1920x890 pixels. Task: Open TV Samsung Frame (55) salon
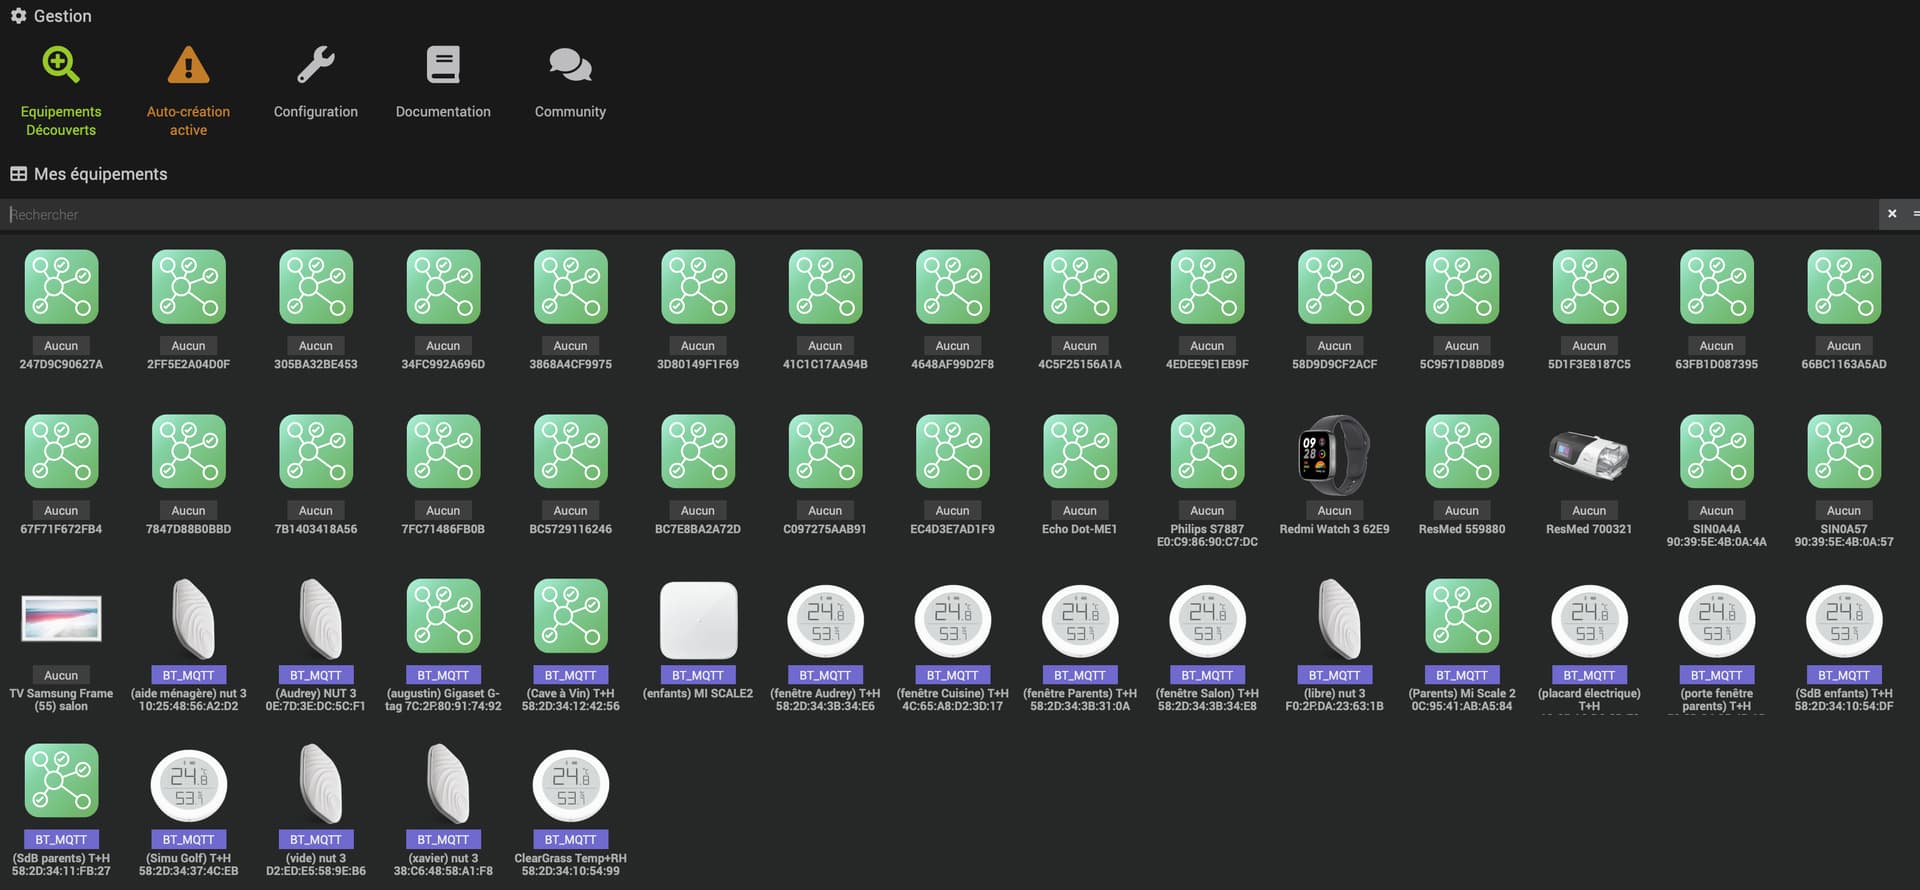61,620
